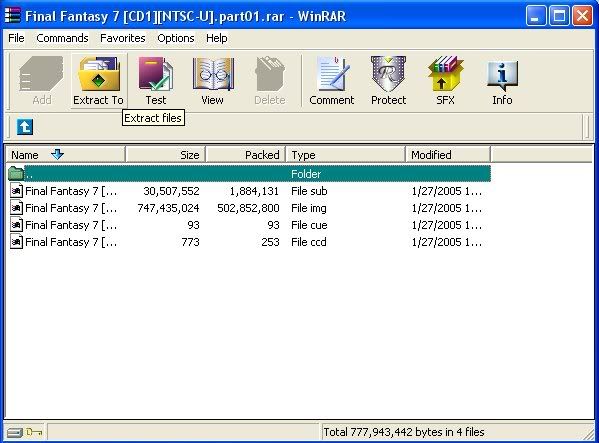Go up one level with blue arrow

click(x=25, y=127)
